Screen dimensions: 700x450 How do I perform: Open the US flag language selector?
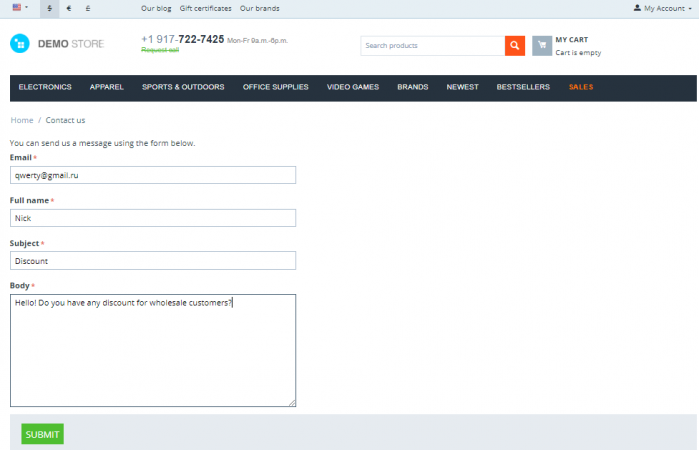point(21,8)
